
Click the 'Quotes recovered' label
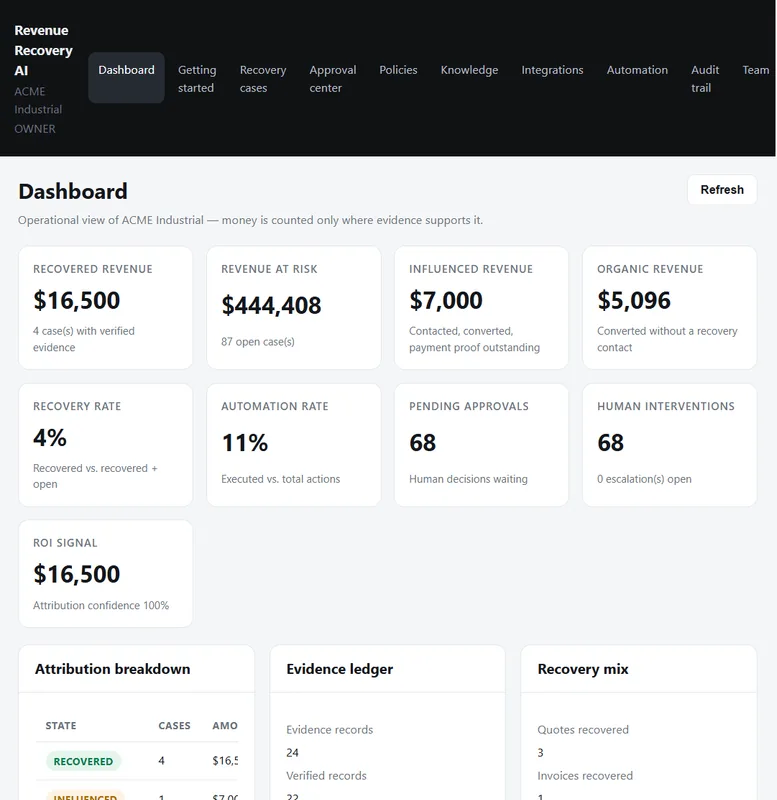pos(583,730)
